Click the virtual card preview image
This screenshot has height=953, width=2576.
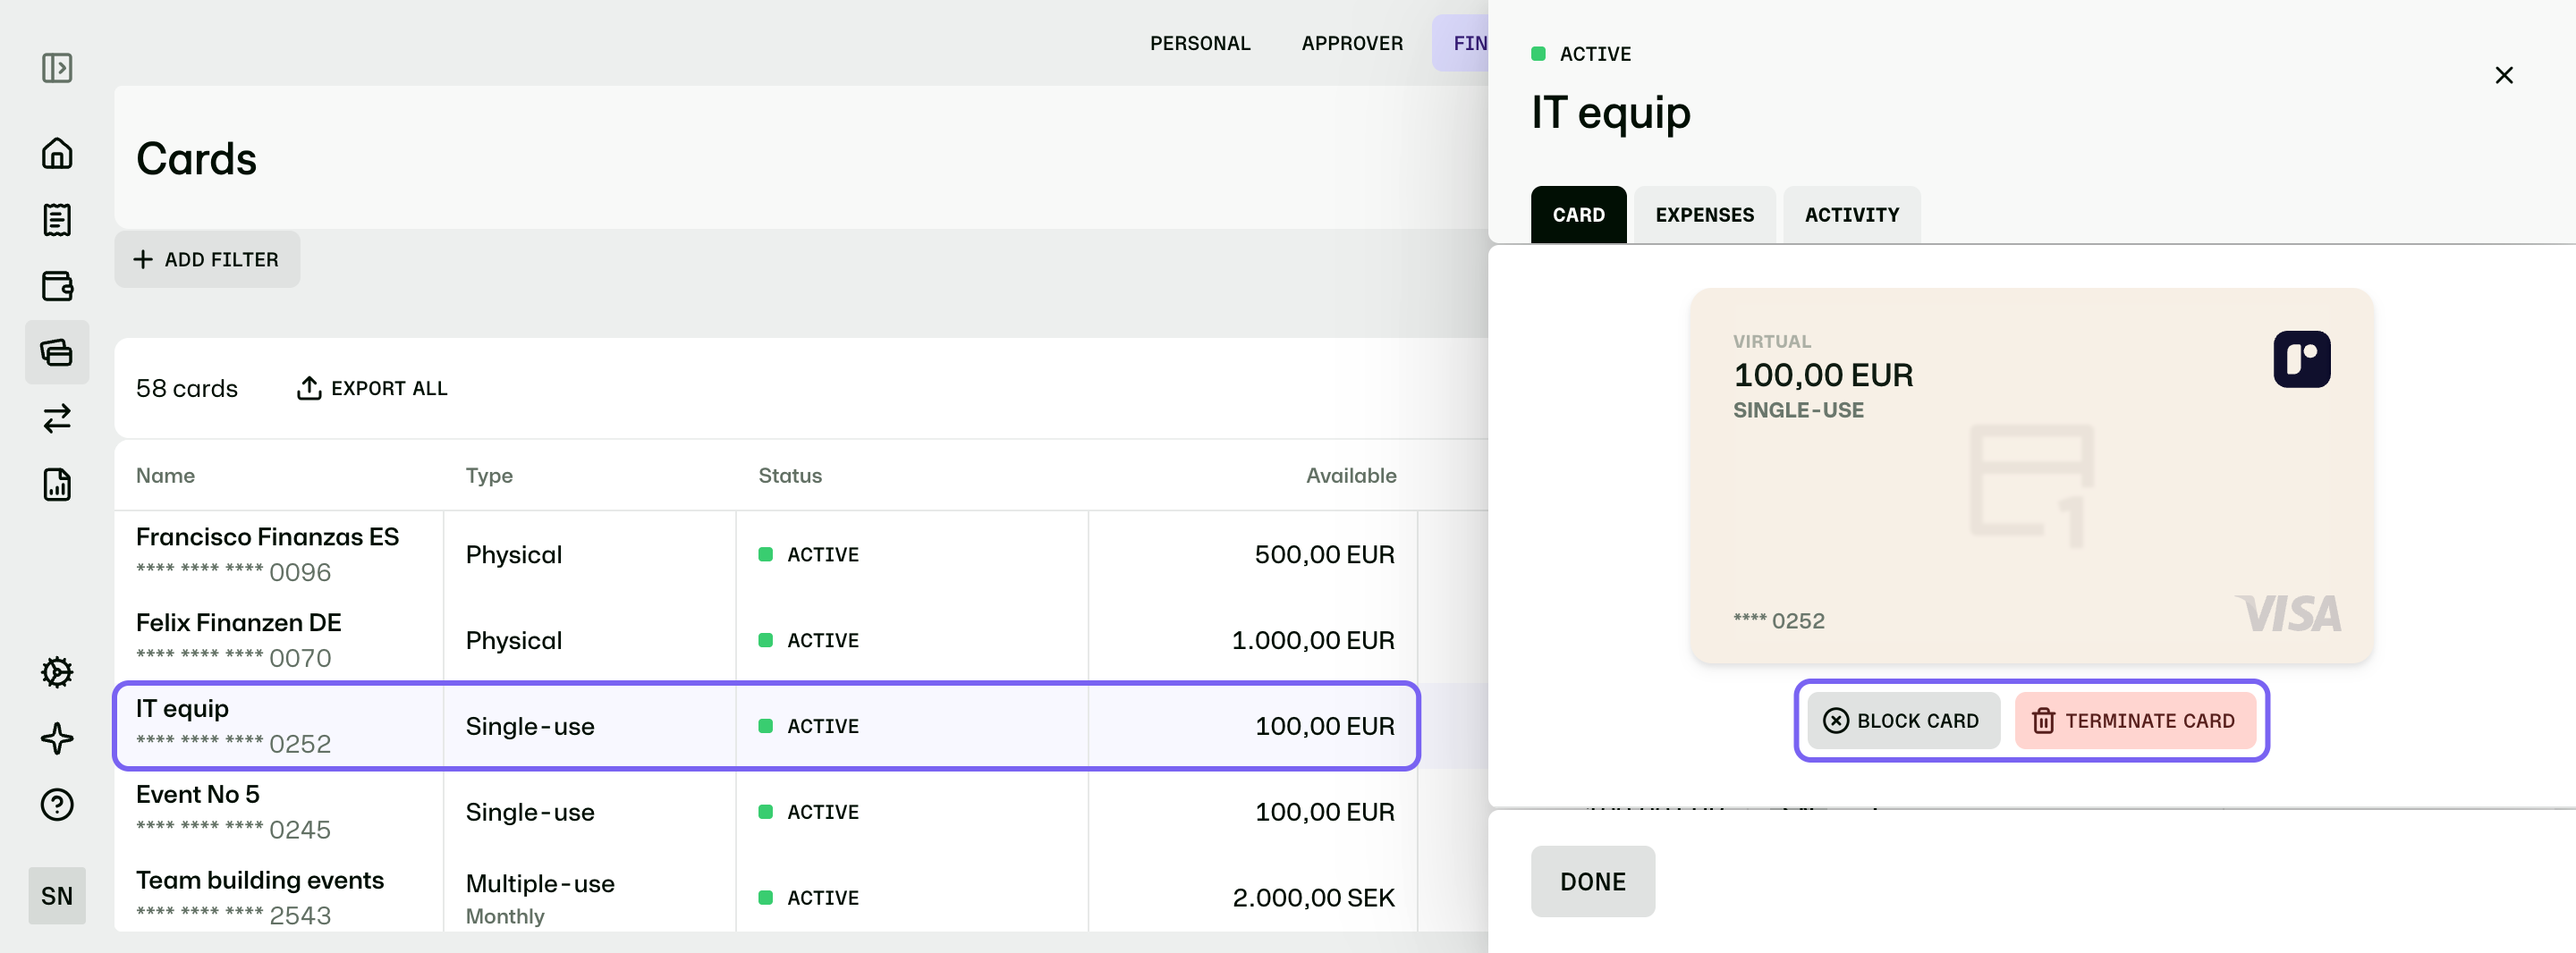[2031, 476]
